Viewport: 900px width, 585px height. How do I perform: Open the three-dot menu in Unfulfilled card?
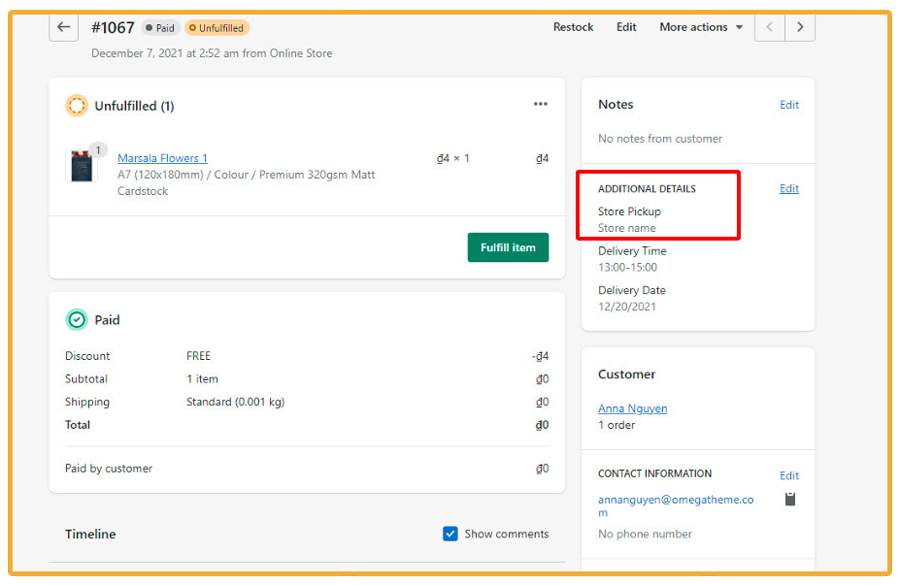click(x=540, y=104)
